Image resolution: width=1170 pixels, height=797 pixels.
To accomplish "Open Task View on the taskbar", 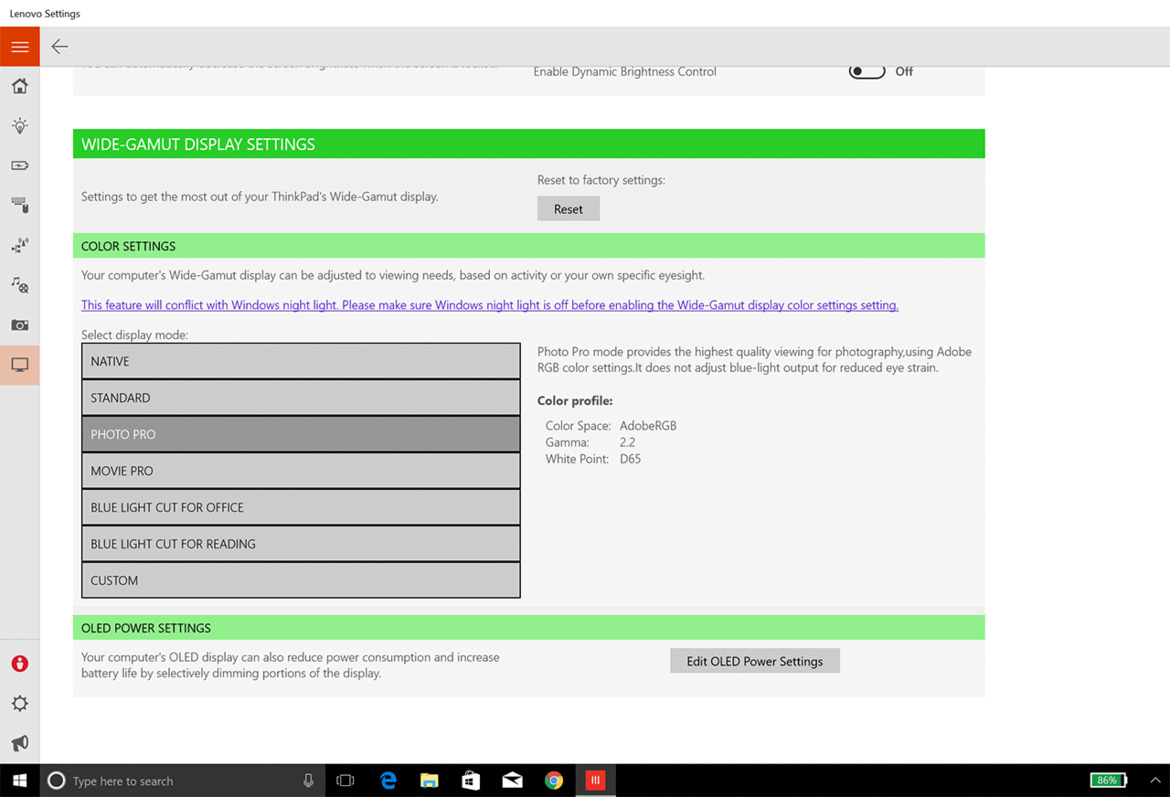I will click(345, 781).
